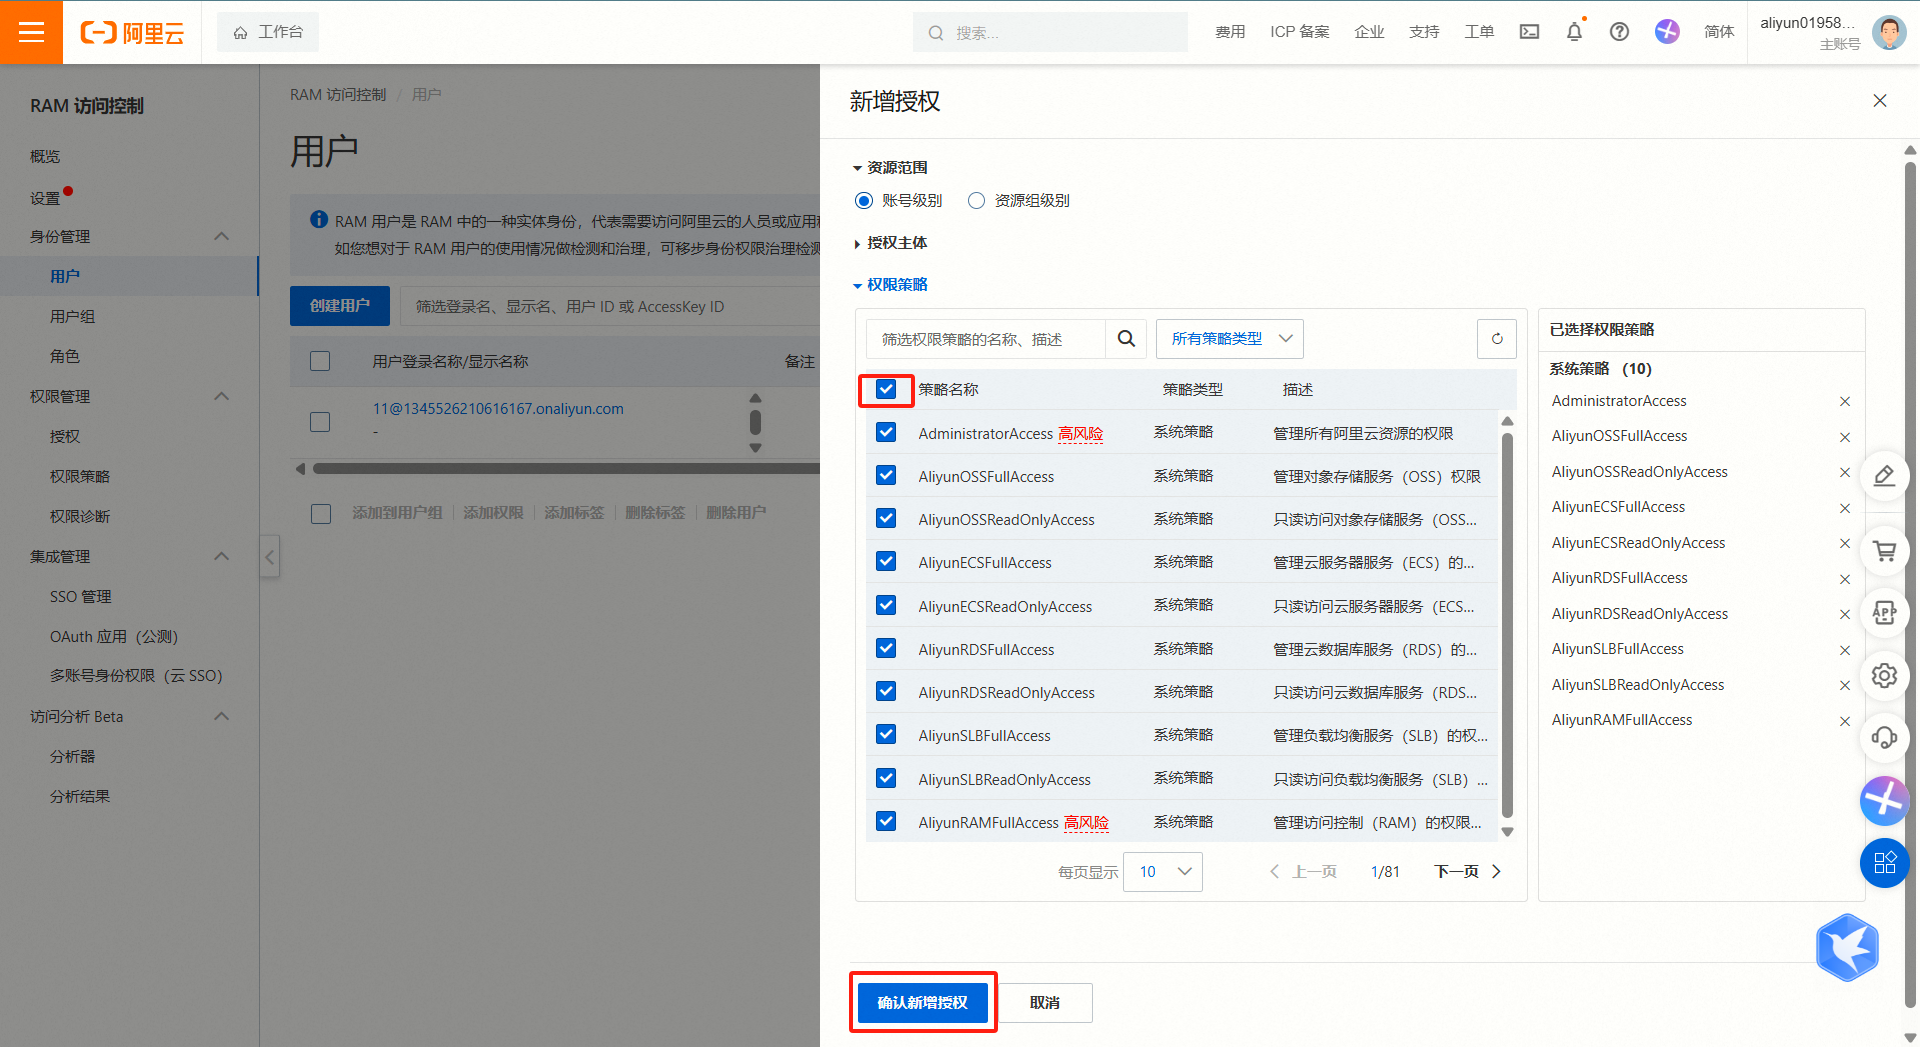Remove AliyunRDSReadOnlyAccess from selected policies

1845,615
